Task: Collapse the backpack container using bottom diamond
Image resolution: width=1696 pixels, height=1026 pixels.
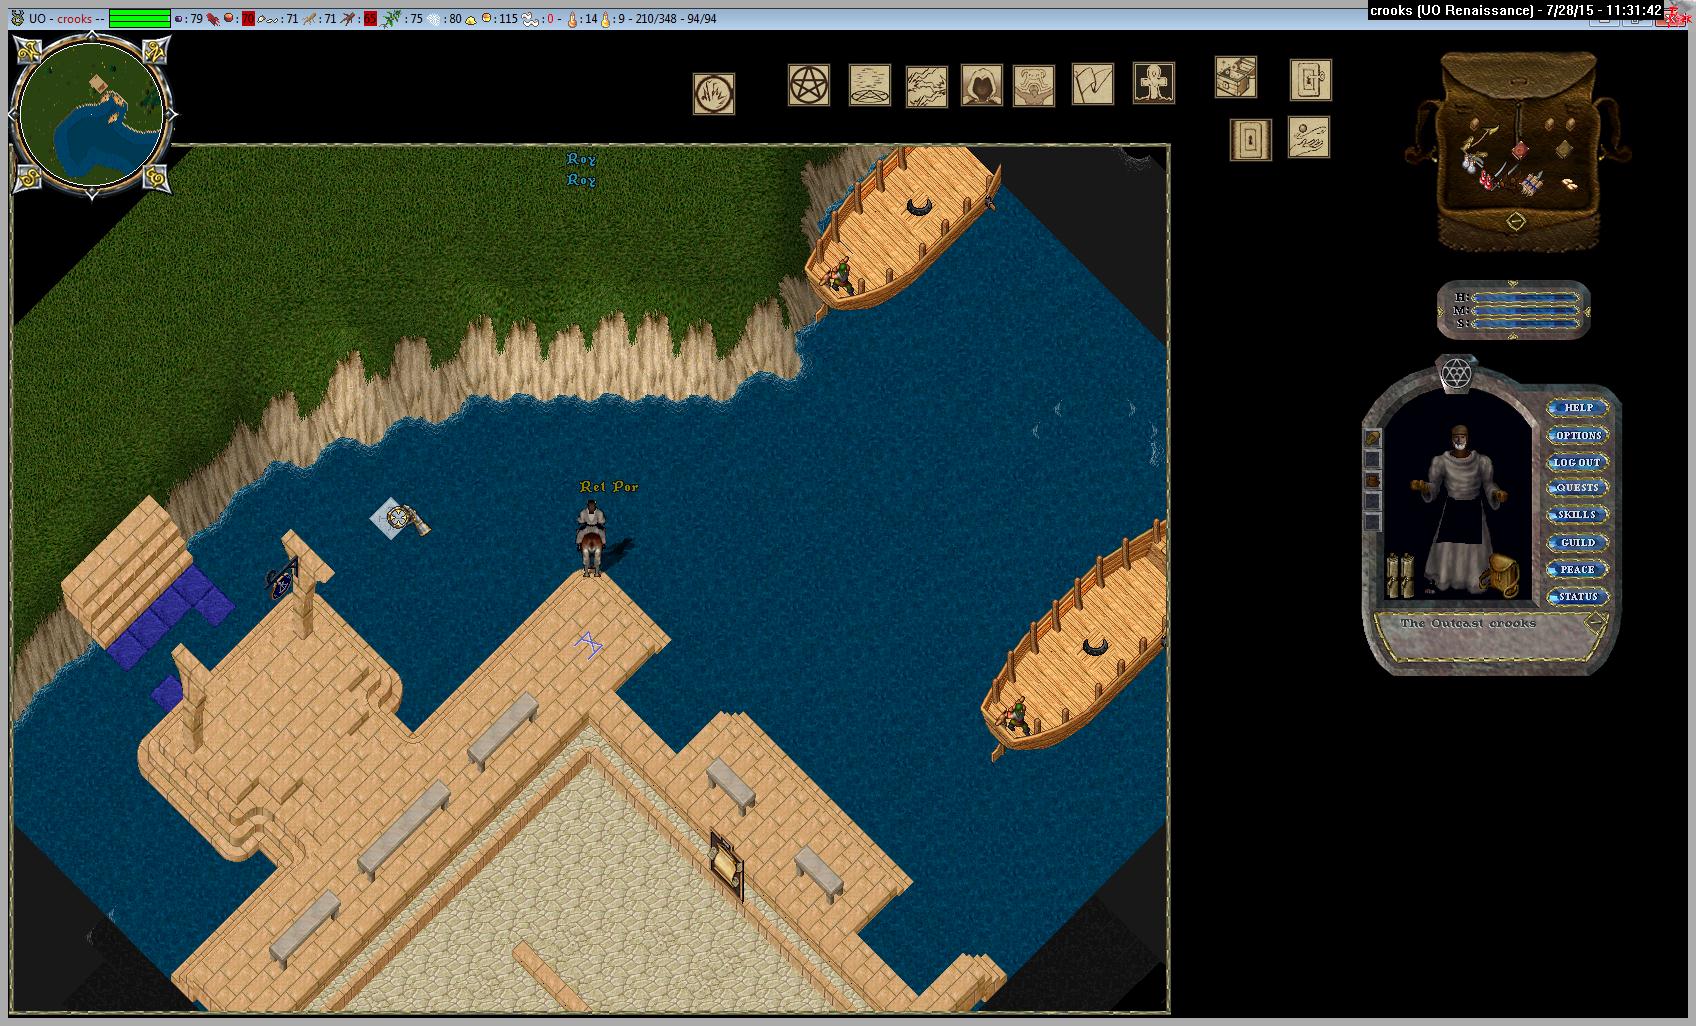Action: 1516,221
